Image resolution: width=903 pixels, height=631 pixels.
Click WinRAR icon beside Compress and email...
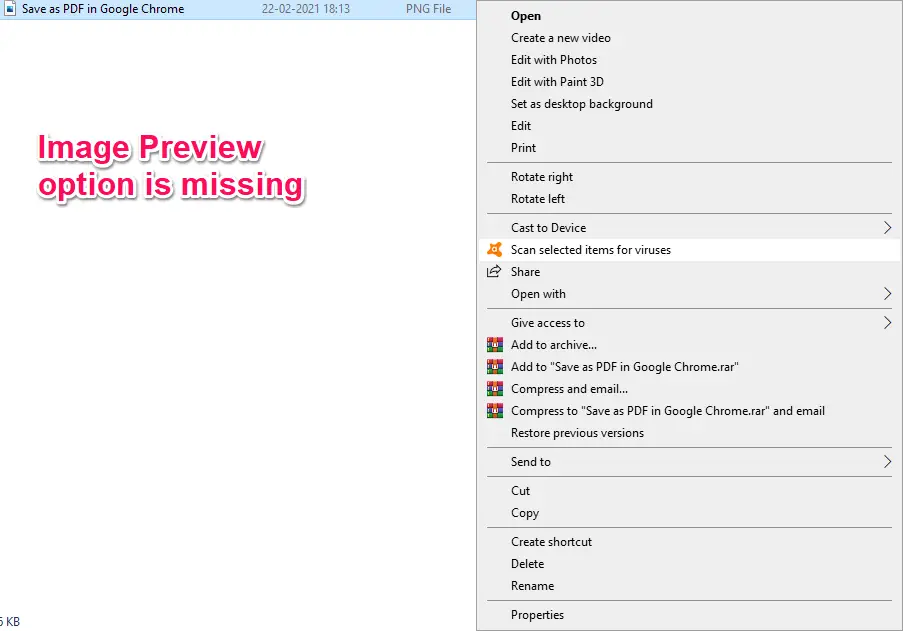coord(495,389)
